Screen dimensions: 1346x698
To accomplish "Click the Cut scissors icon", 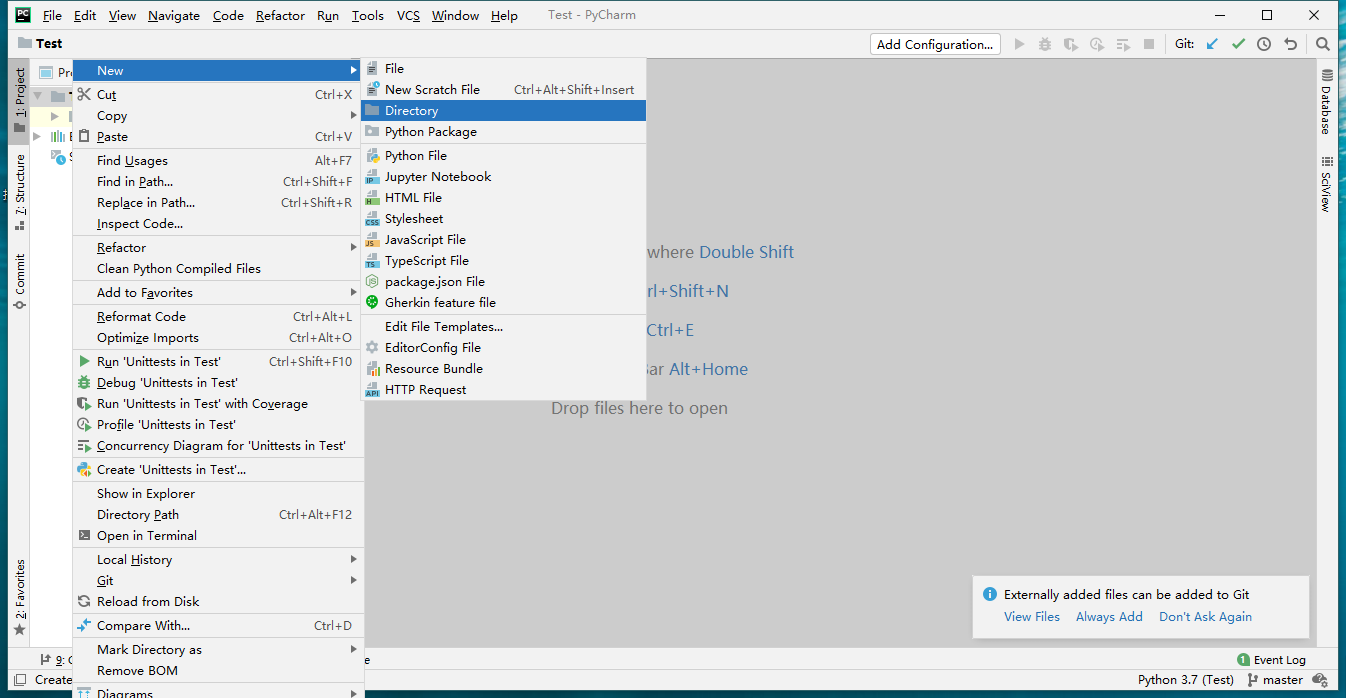I will point(84,95).
